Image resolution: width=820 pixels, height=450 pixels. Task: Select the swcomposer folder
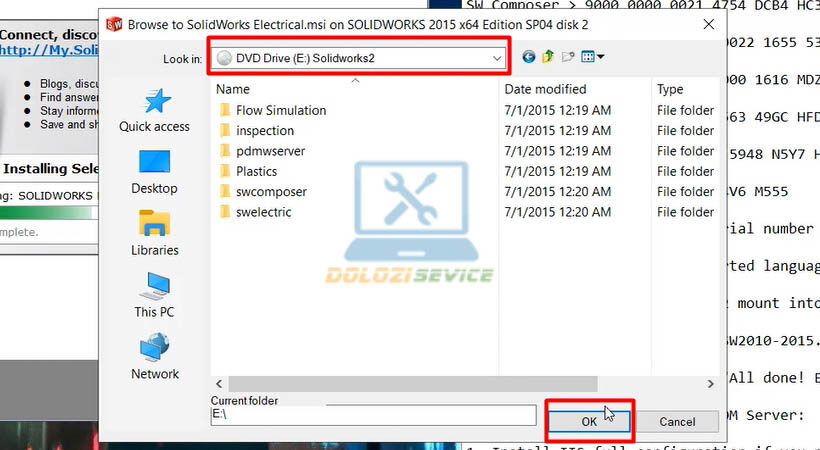tap(271, 191)
